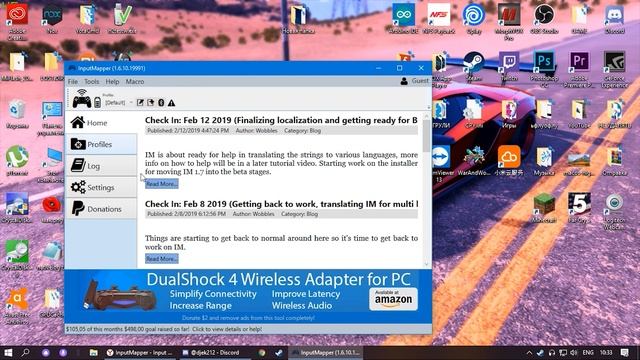Click the Arduino IDE desktop icon
Screen dimensions: 640x360
[x=403, y=18]
